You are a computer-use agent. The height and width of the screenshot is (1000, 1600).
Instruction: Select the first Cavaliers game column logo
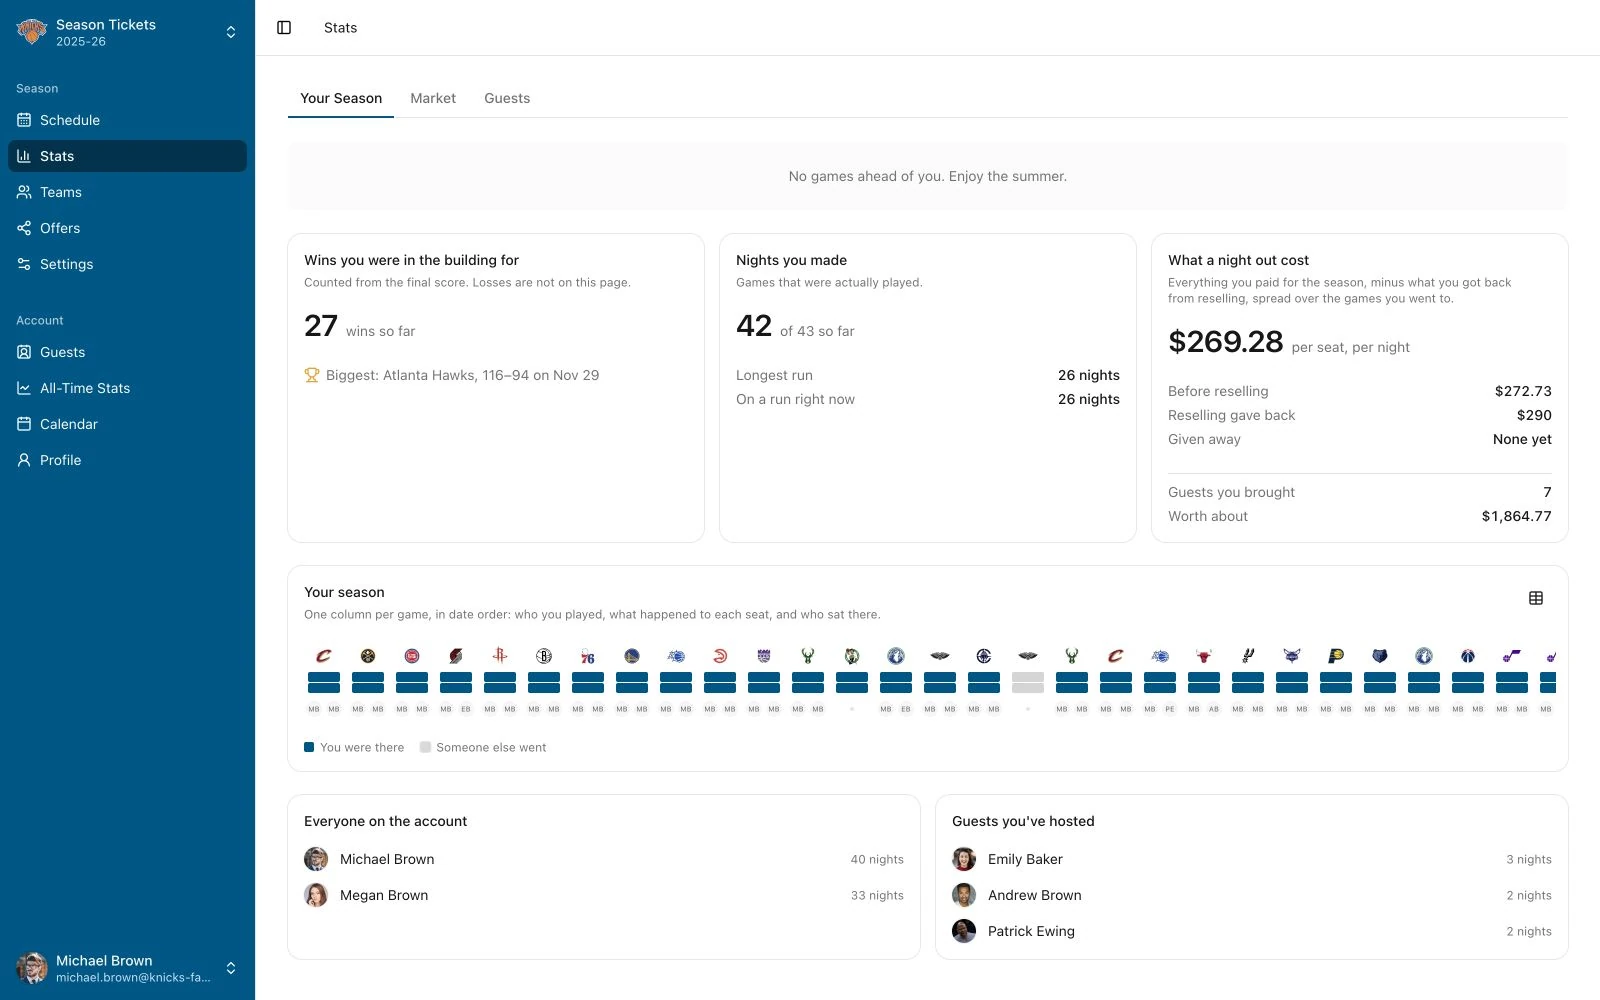pyautogui.click(x=324, y=656)
